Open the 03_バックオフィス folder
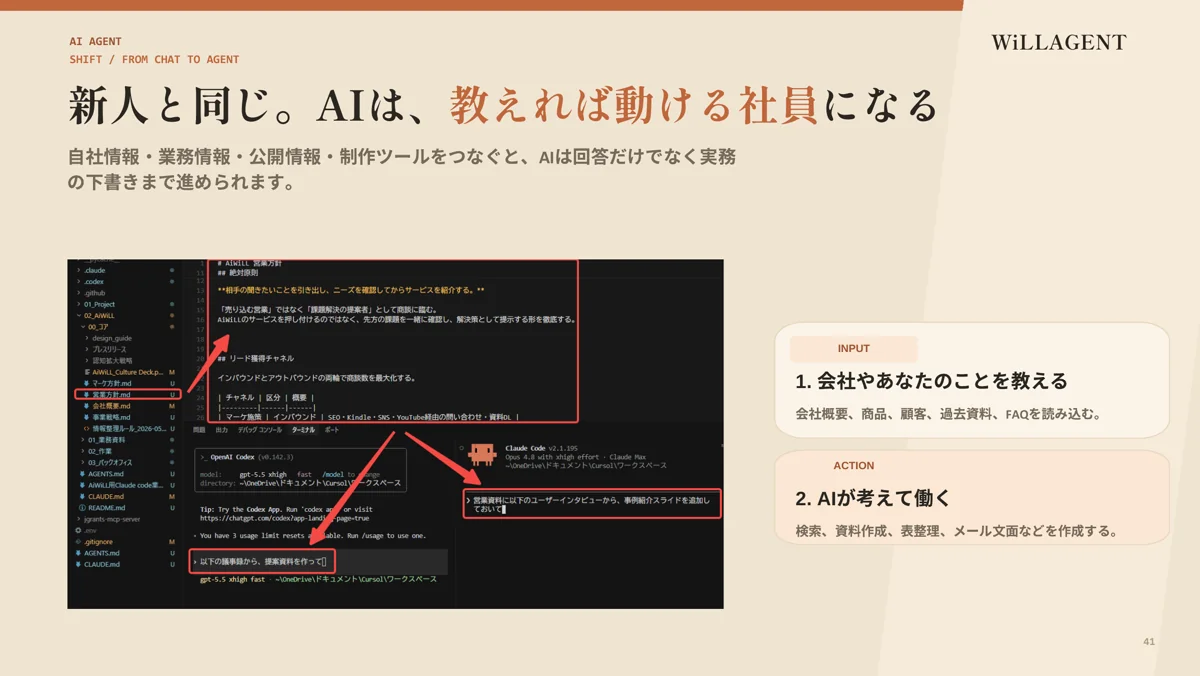The width and height of the screenshot is (1200, 676). 110,463
